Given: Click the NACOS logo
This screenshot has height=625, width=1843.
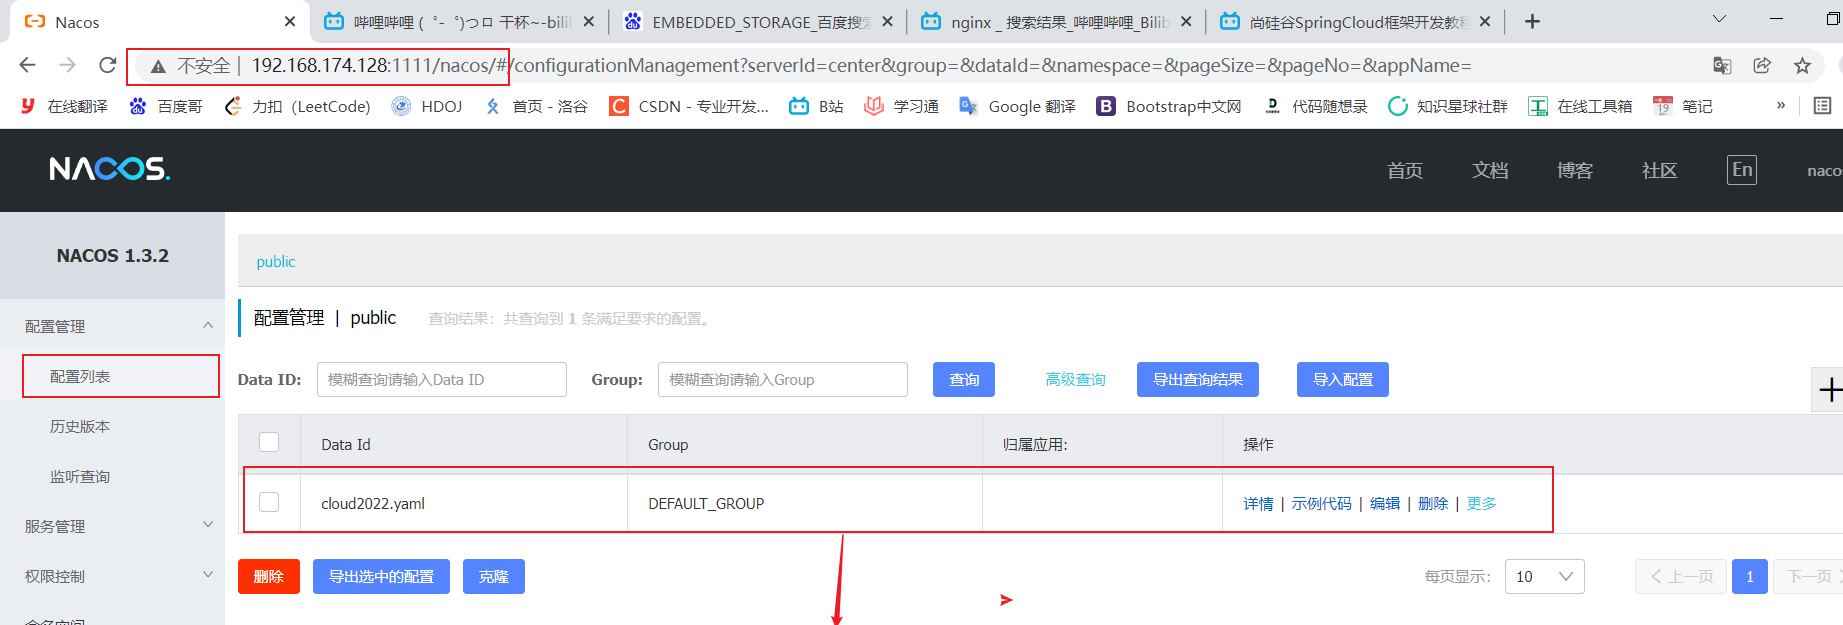Looking at the screenshot, I should click(110, 169).
